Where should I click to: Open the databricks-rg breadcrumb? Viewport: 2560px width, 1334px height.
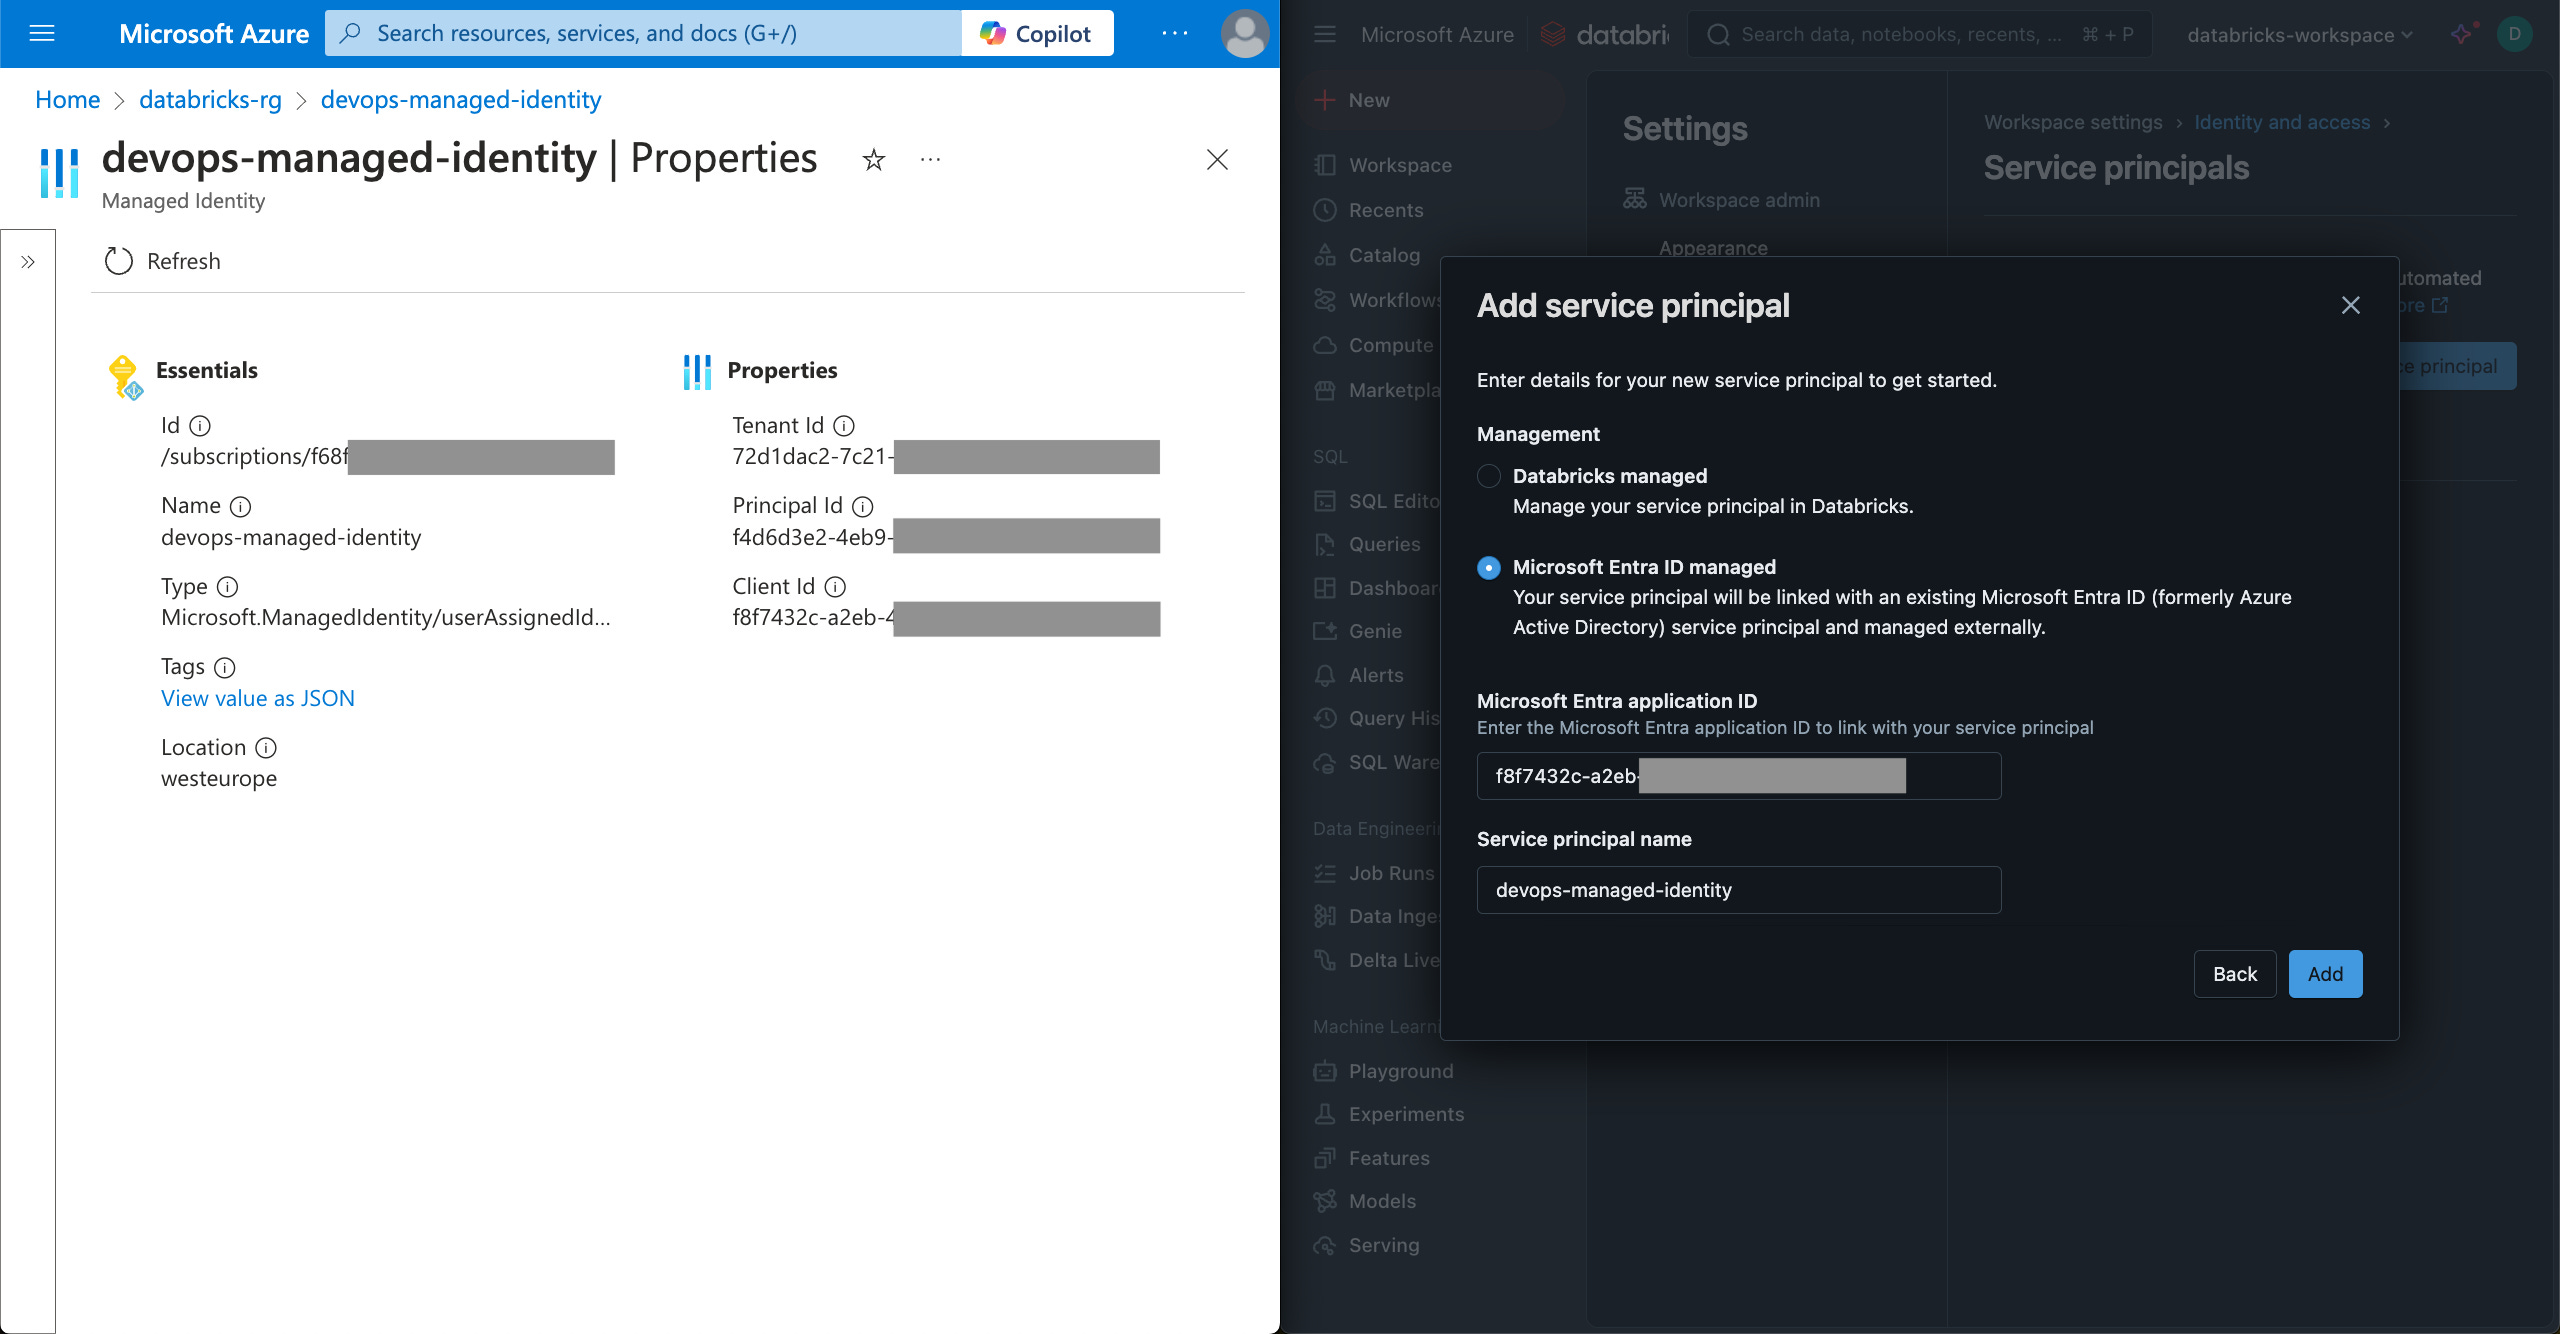click(210, 100)
